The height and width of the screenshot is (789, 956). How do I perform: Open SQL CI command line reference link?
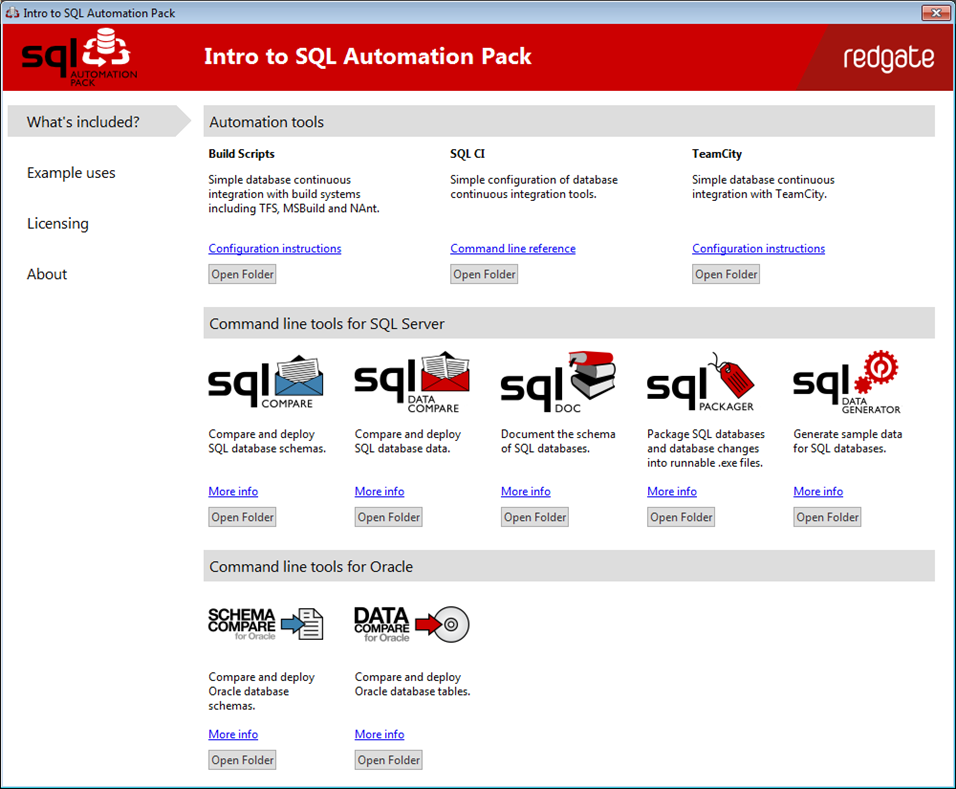[513, 249]
